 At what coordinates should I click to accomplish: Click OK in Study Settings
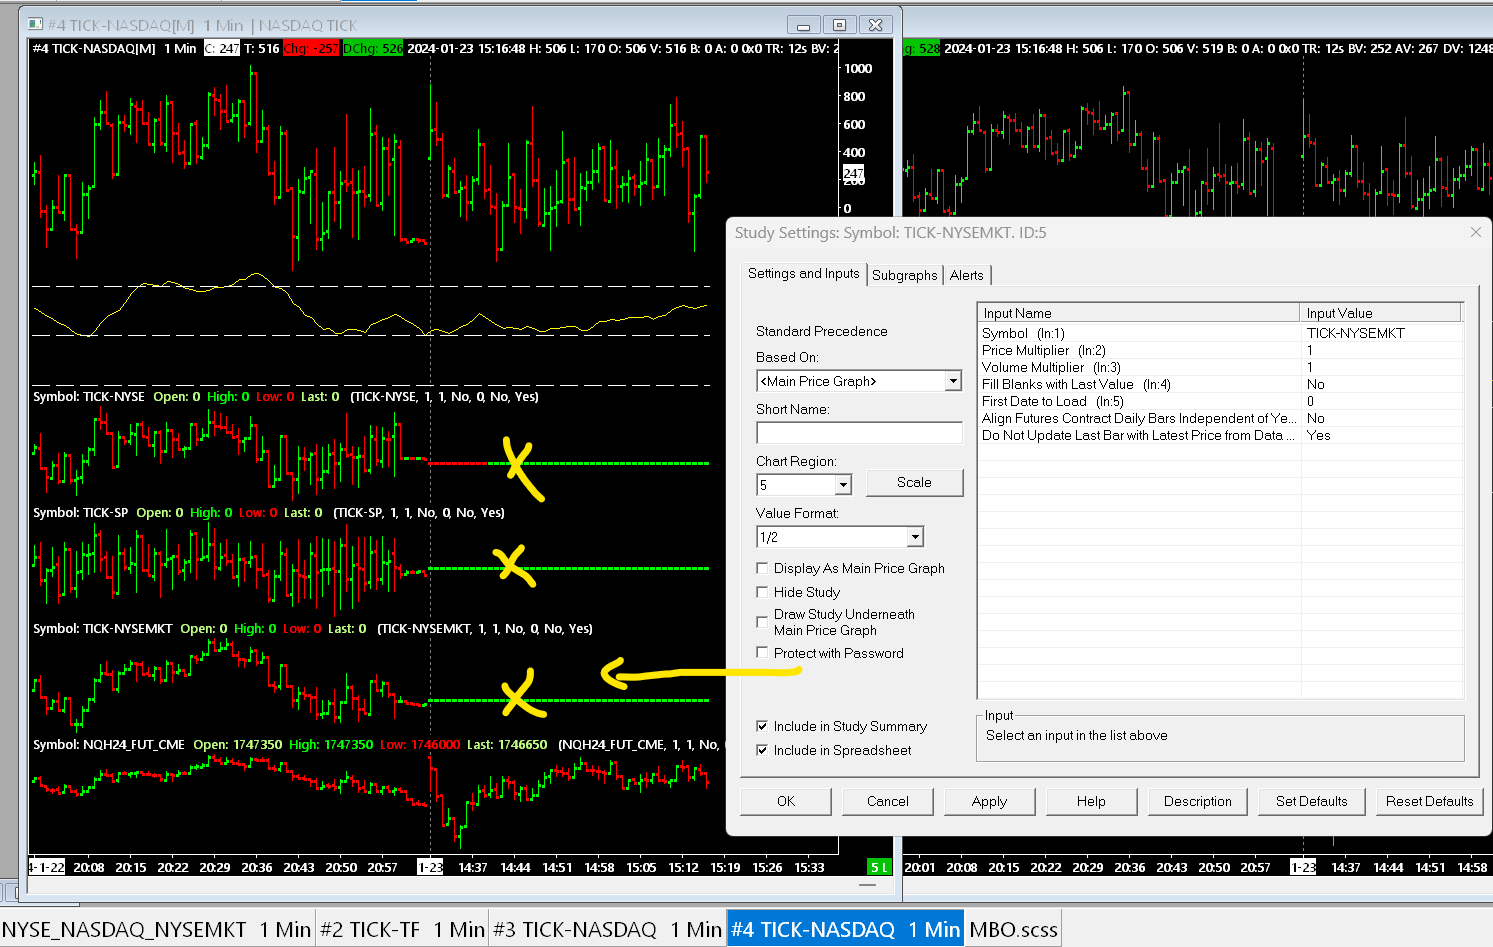tap(786, 801)
